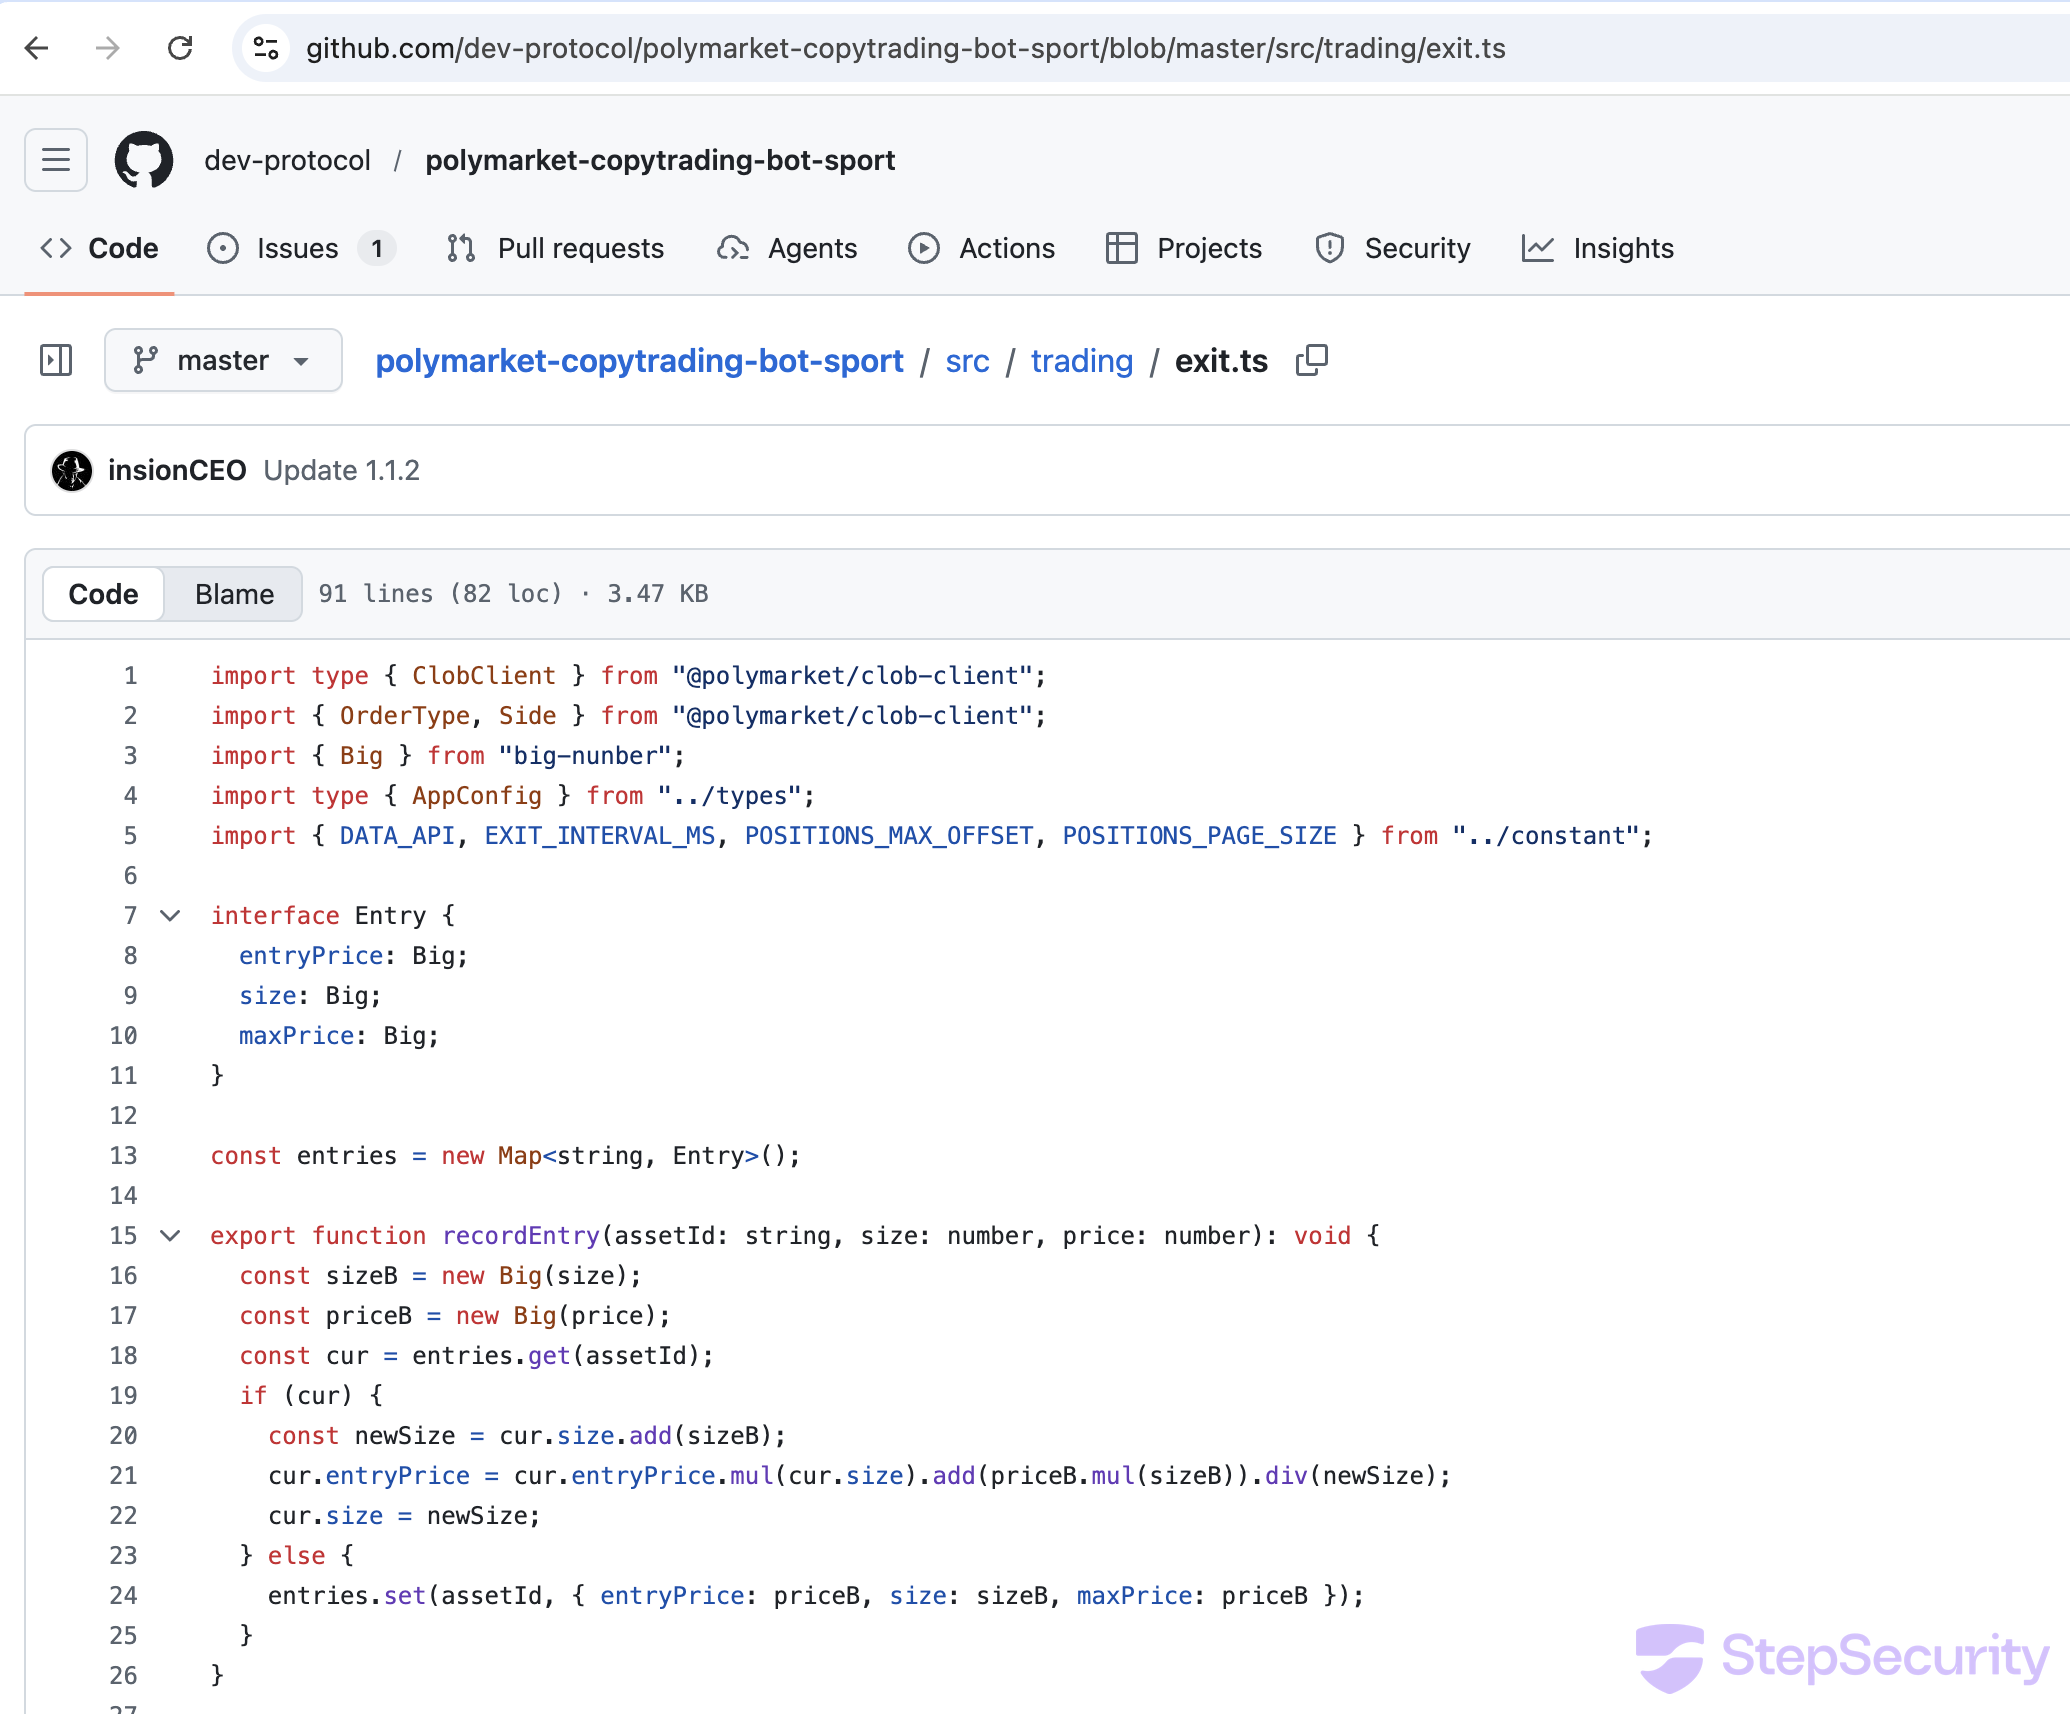
Task: Open the hamburger navigation menu
Action: [x=56, y=160]
